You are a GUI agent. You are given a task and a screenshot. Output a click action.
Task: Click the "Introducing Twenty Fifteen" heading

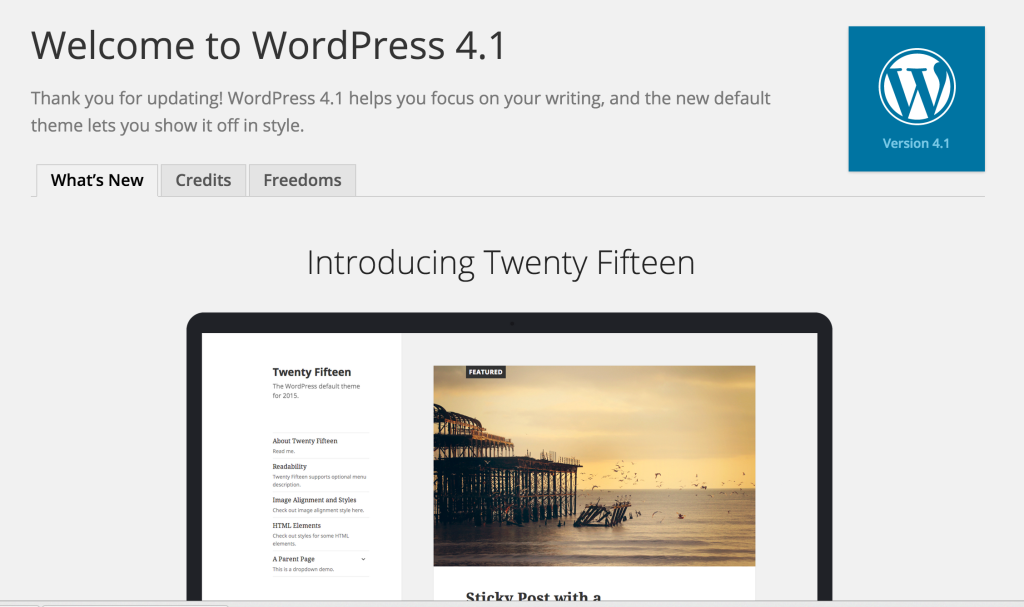click(501, 263)
